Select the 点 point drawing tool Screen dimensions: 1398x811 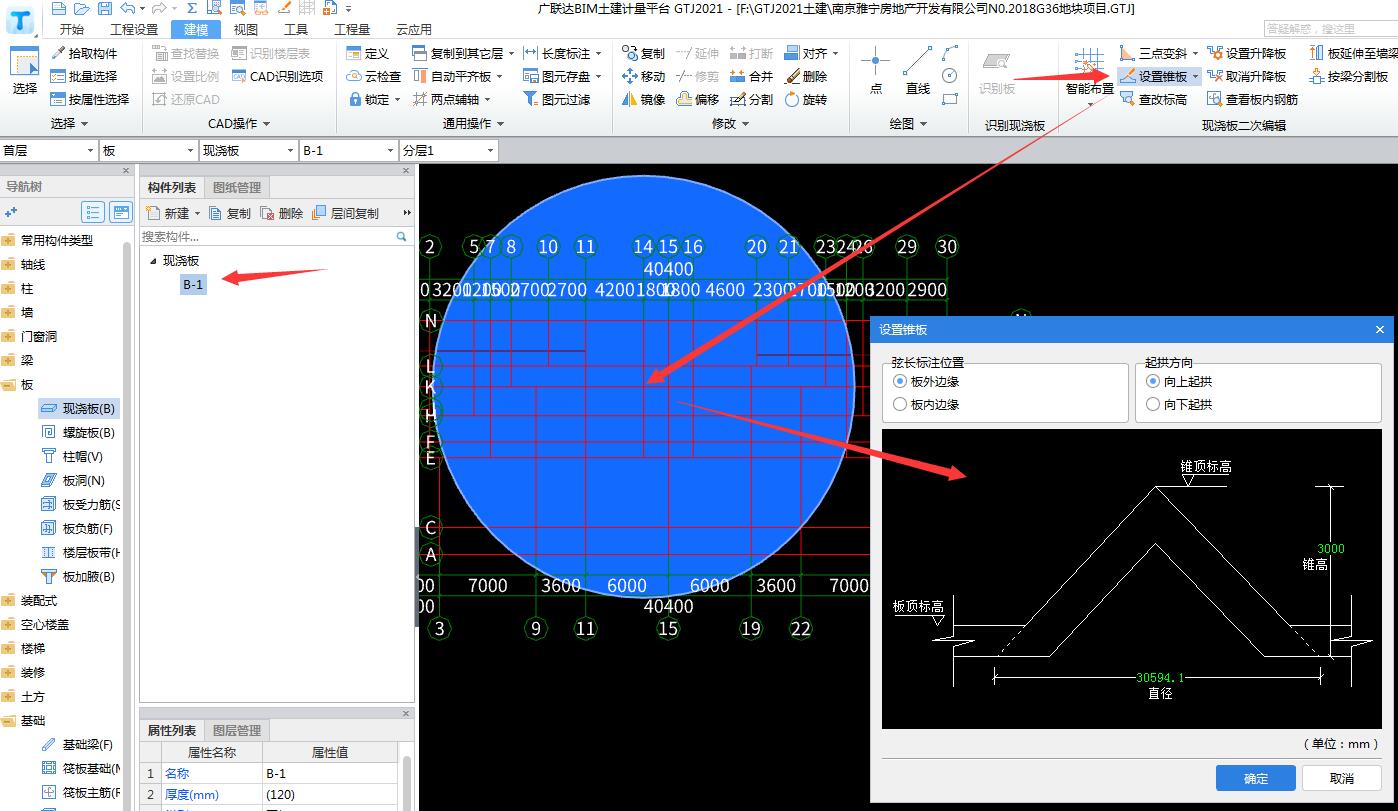pos(876,70)
